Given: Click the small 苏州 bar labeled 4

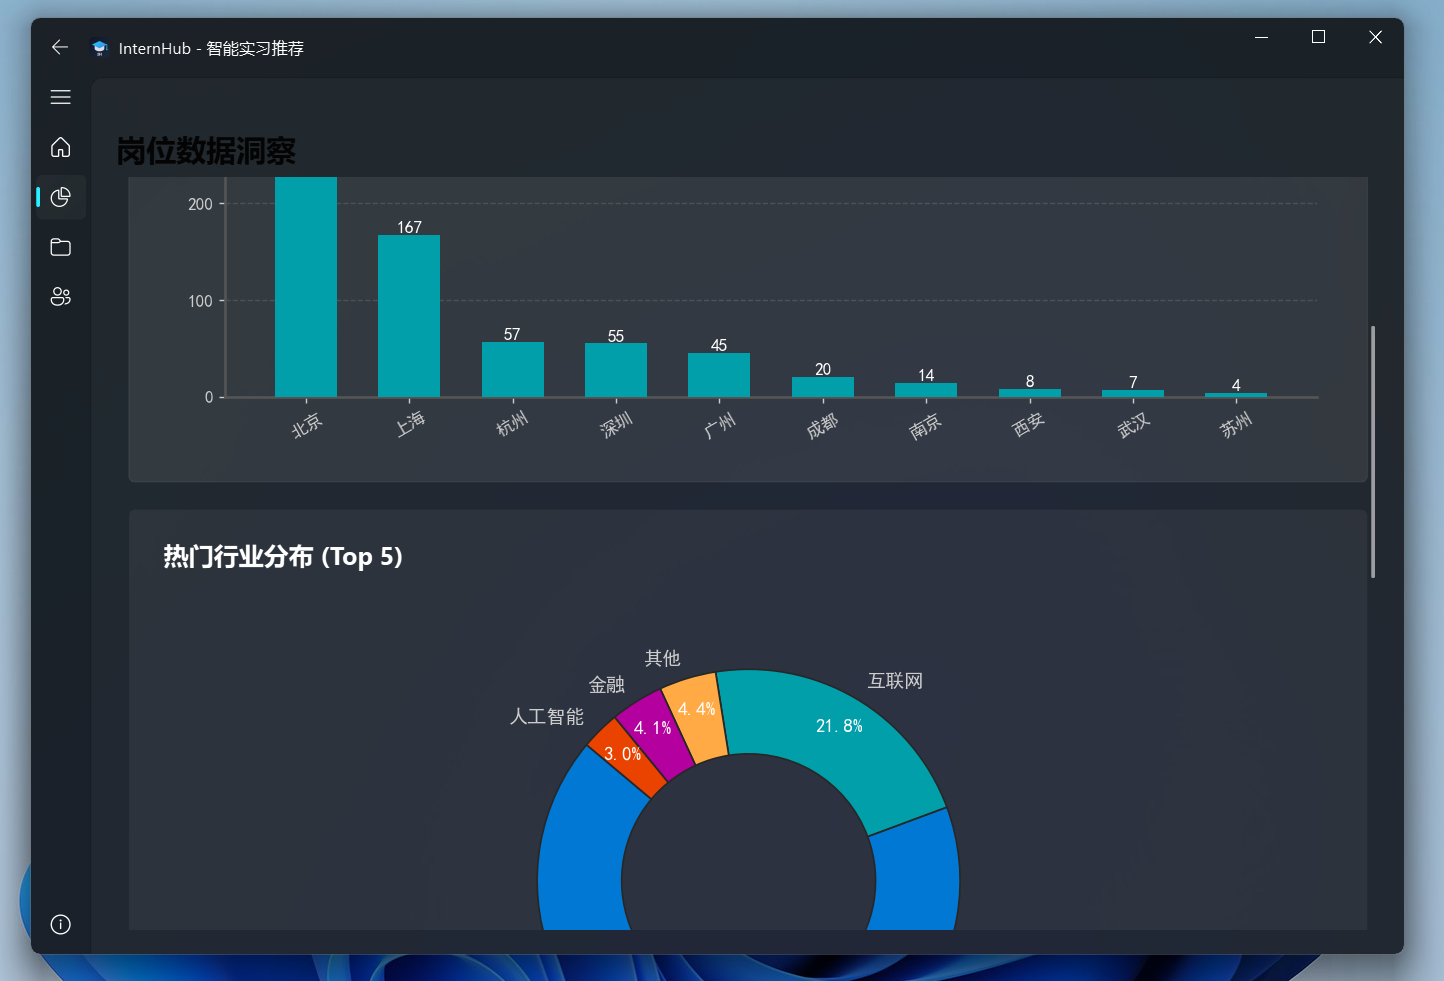Looking at the screenshot, I should pyautogui.click(x=1235, y=393).
